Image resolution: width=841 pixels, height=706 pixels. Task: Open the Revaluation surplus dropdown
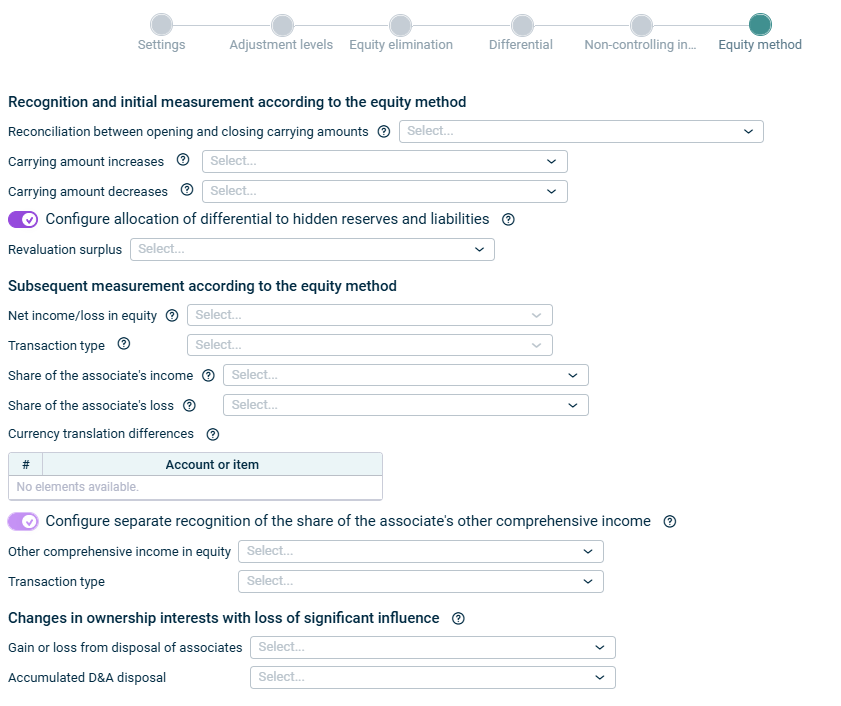(x=312, y=249)
